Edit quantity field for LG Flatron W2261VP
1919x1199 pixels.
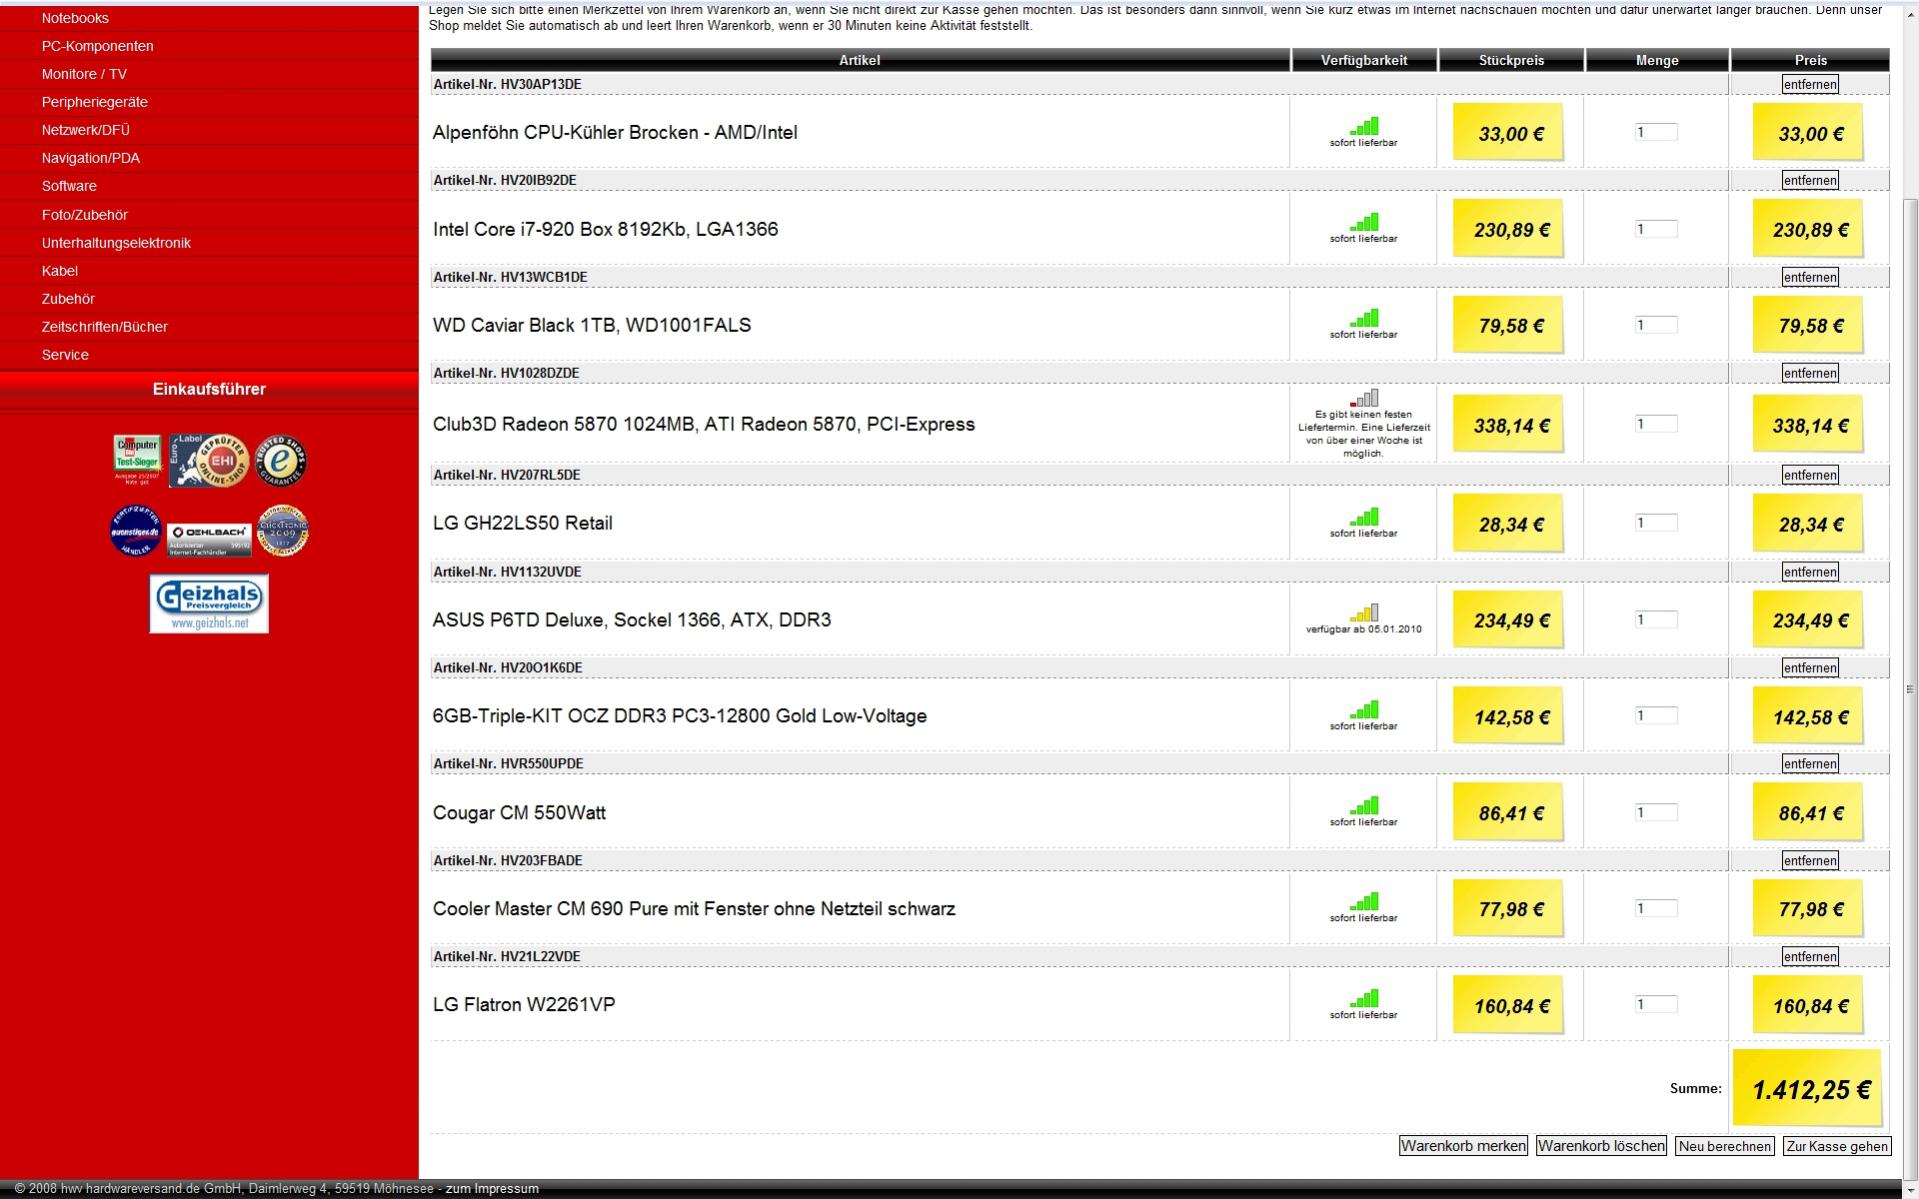point(1656,1005)
